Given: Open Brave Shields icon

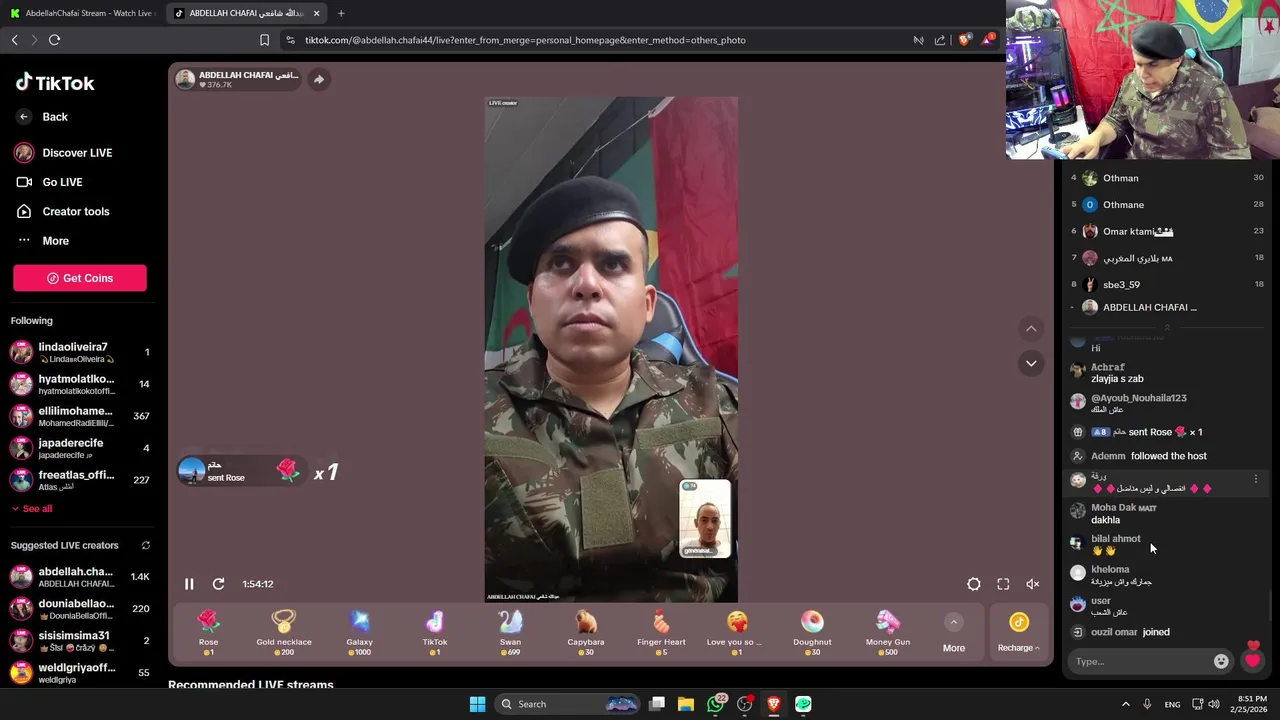Looking at the screenshot, I should click(x=964, y=40).
